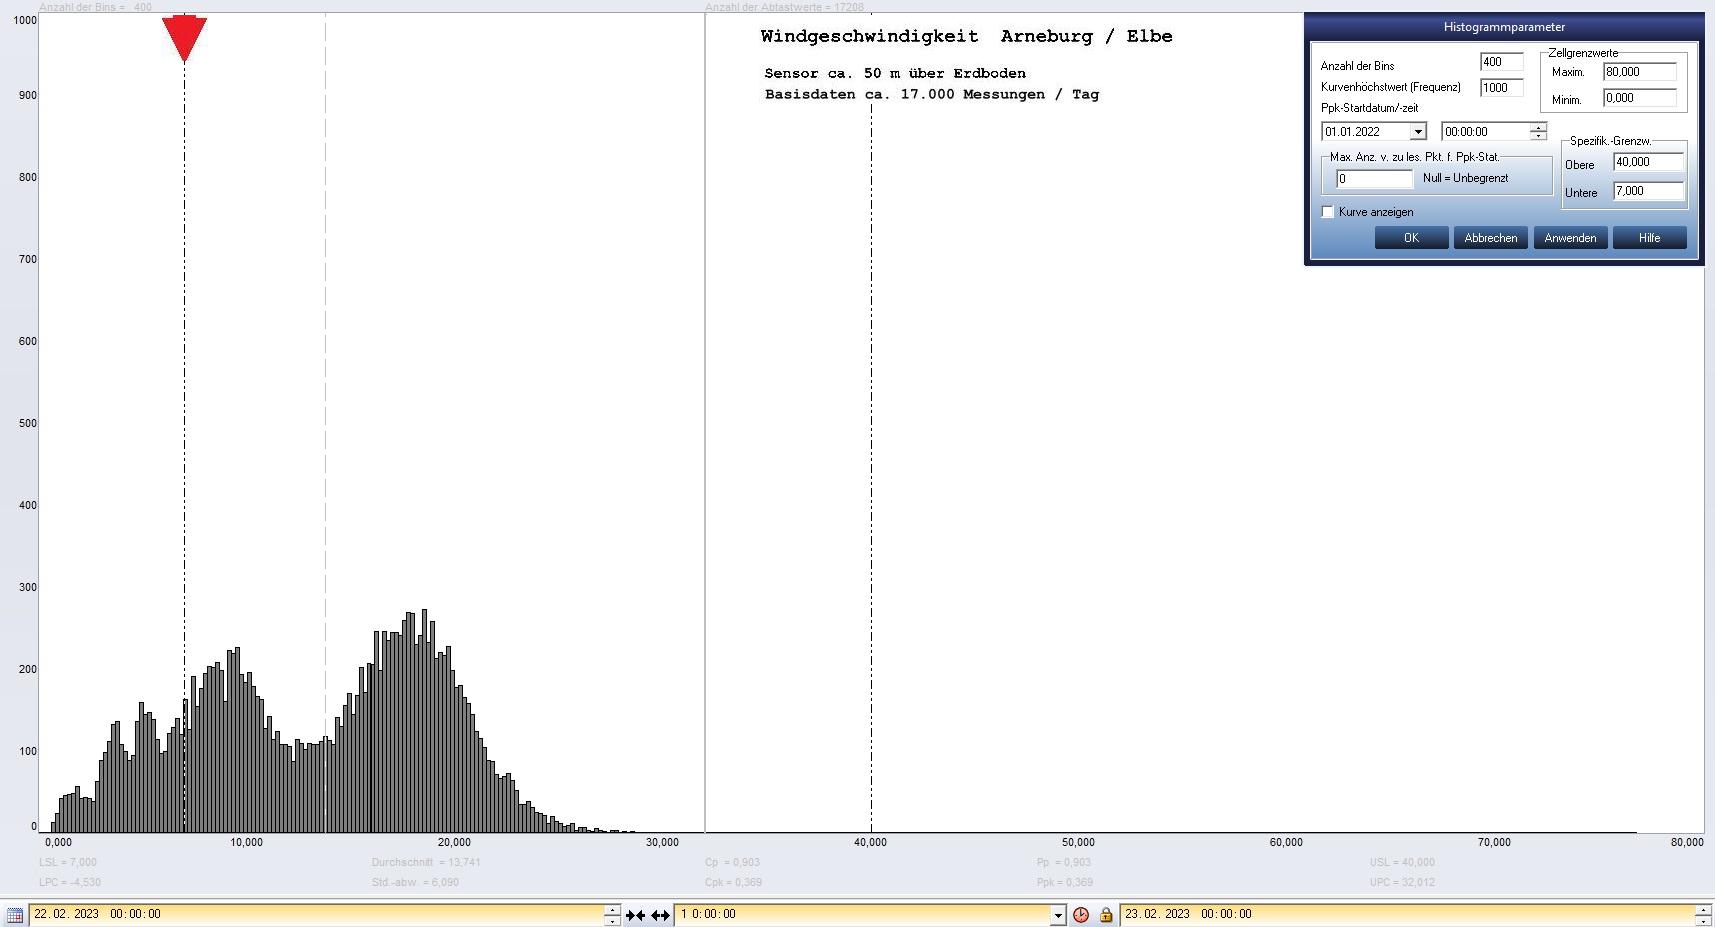The width and height of the screenshot is (1715, 927).
Task: Toggle the padlock lock icon
Action: [1106, 915]
